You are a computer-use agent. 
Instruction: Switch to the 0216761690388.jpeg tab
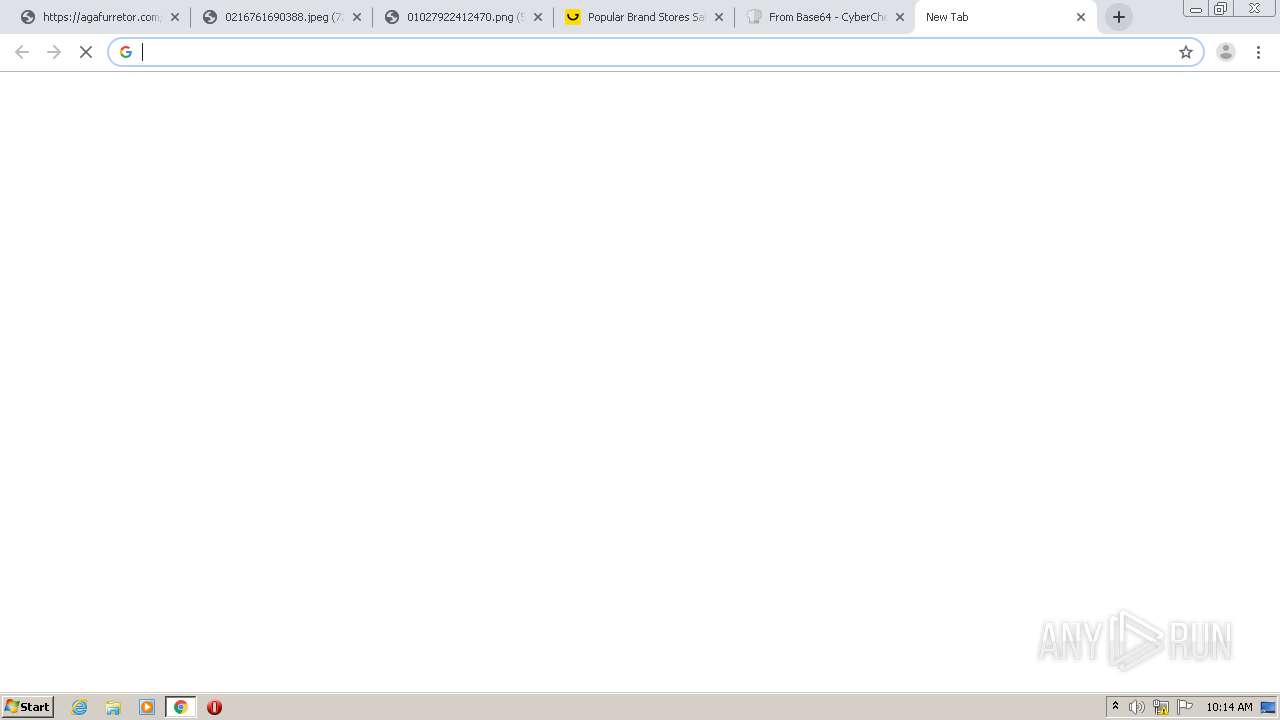coord(274,17)
